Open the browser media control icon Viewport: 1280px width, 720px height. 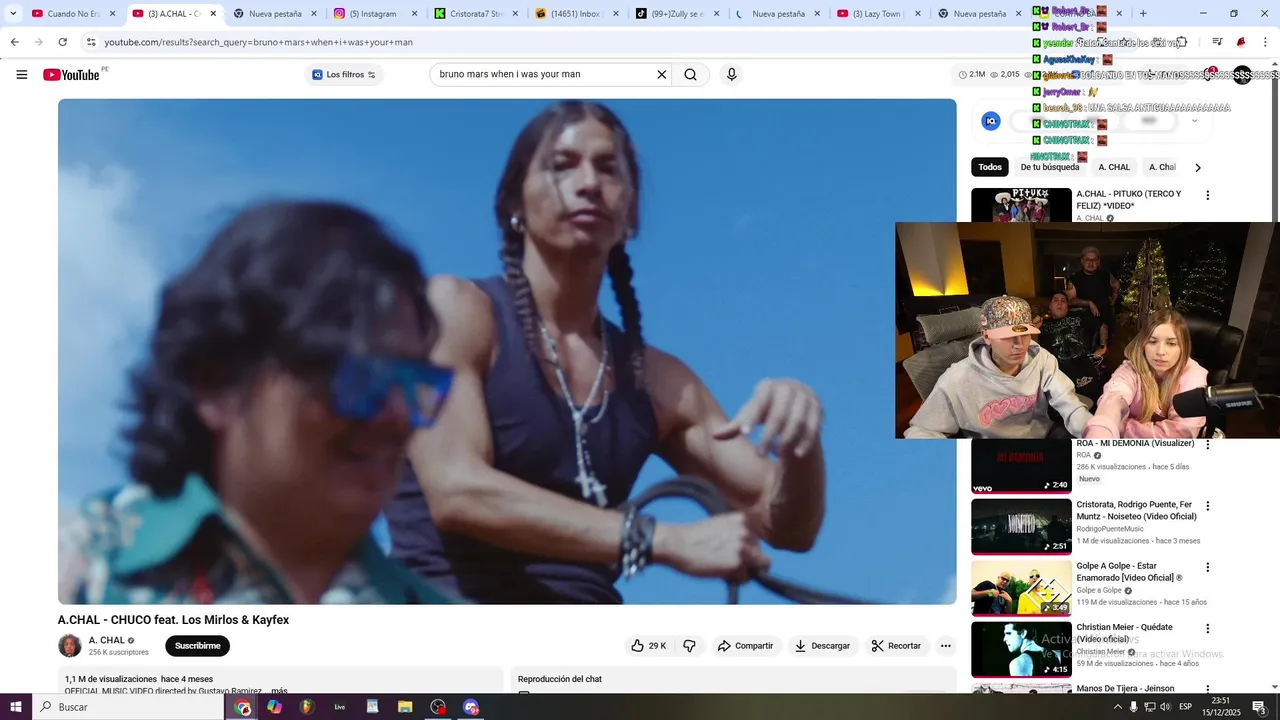pyautogui.click(x=1217, y=42)
